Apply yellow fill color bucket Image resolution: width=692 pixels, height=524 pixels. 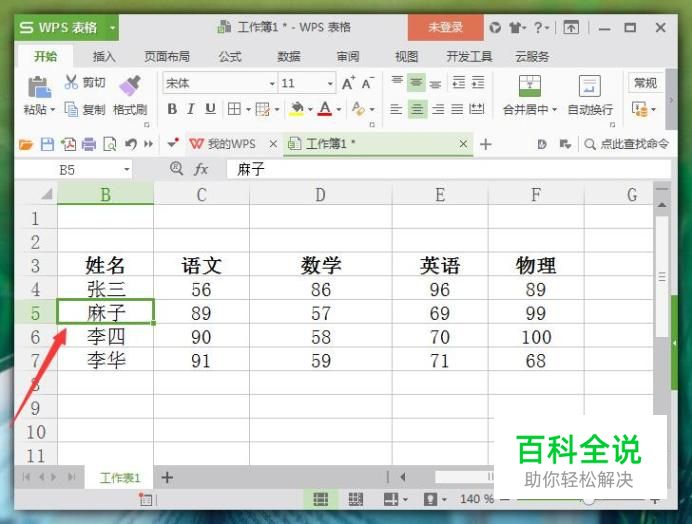[x=297, y=109]
